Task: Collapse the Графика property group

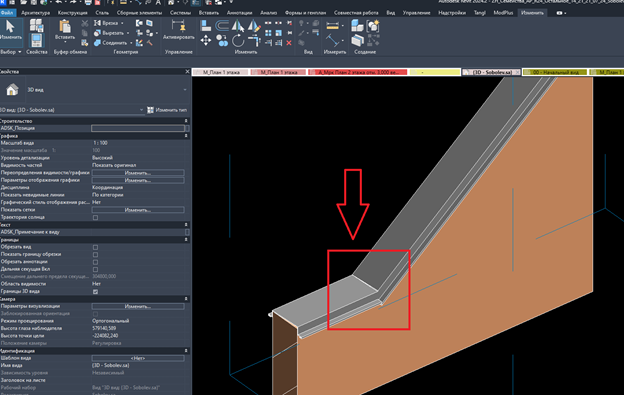Action: click(186, 136)
